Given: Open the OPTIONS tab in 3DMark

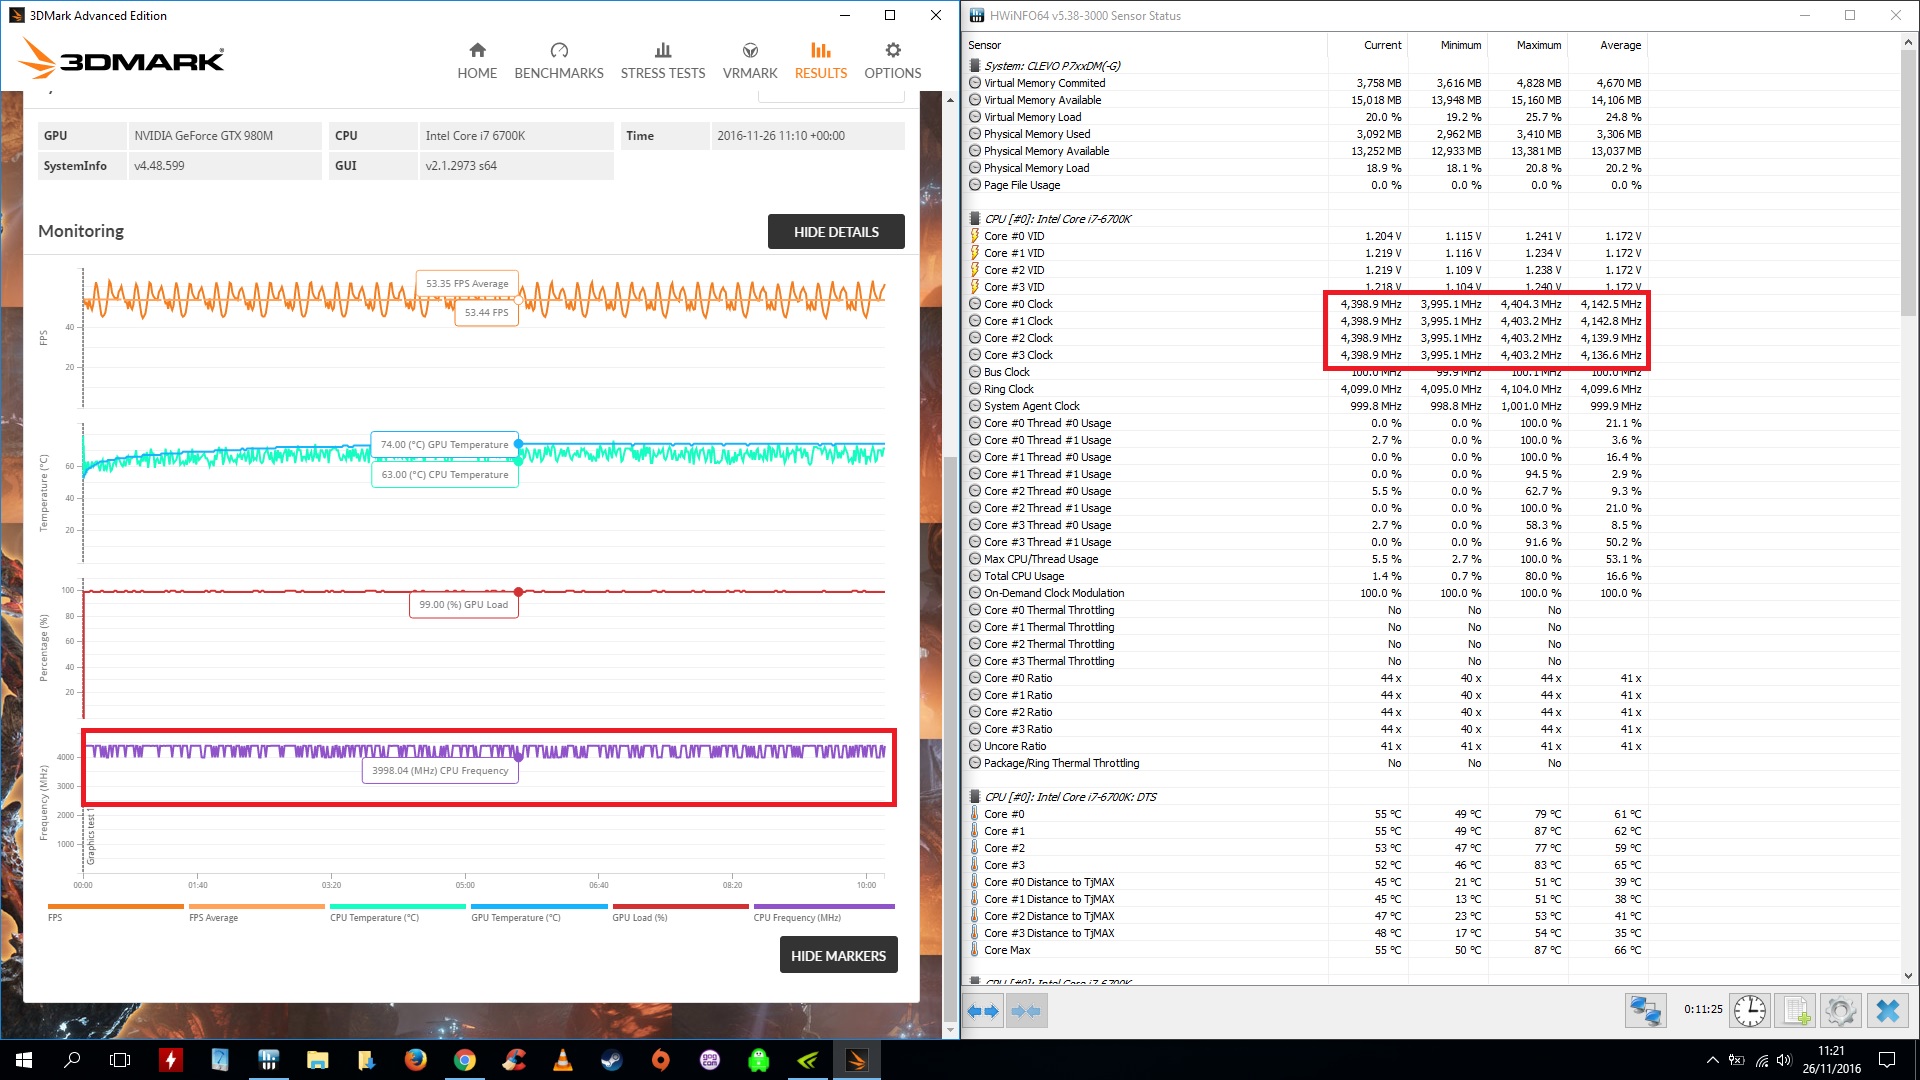Looking at the screenshot, I should point(893,61).
